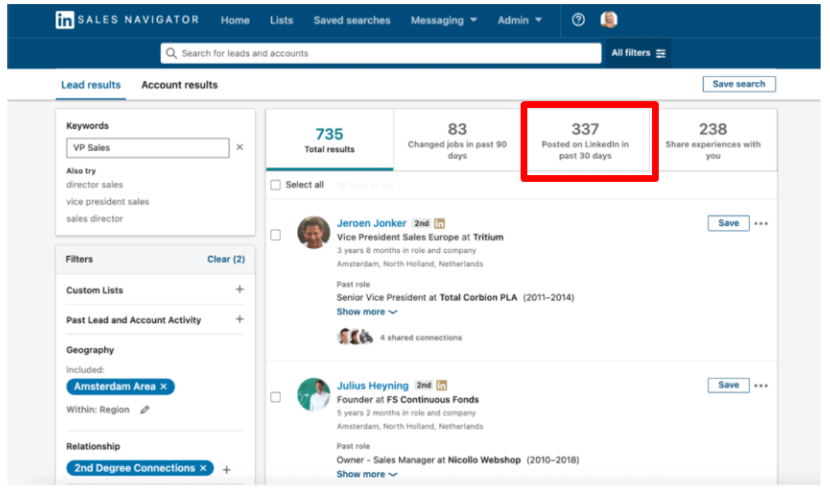Remove the Amsterdam Area filter chip
Screen dimensions: 830x488
click(164, 386)
